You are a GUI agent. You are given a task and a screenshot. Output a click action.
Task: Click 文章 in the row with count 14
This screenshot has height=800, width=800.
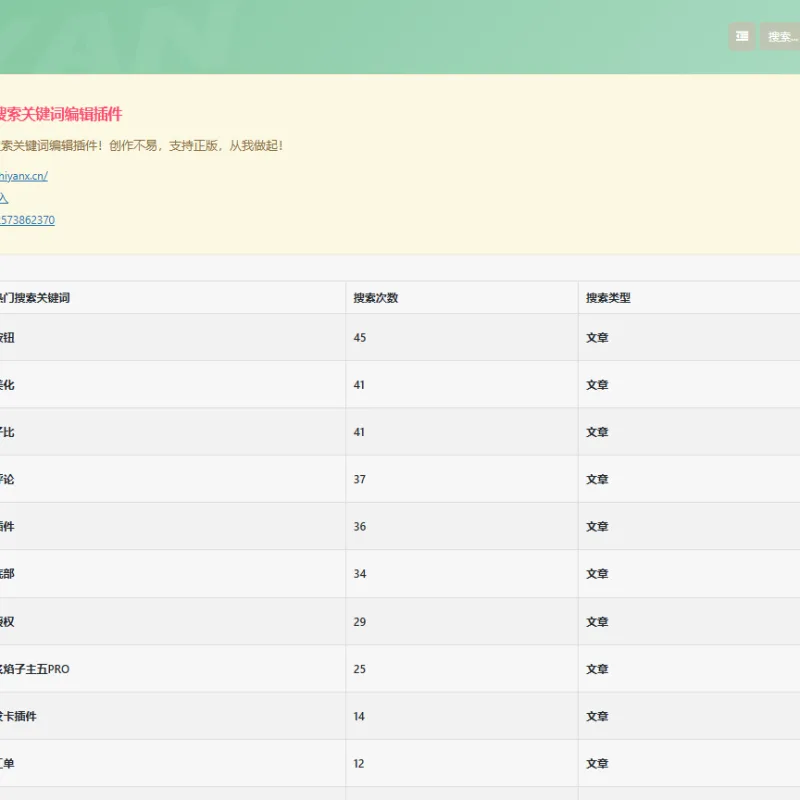click(597, 716)
